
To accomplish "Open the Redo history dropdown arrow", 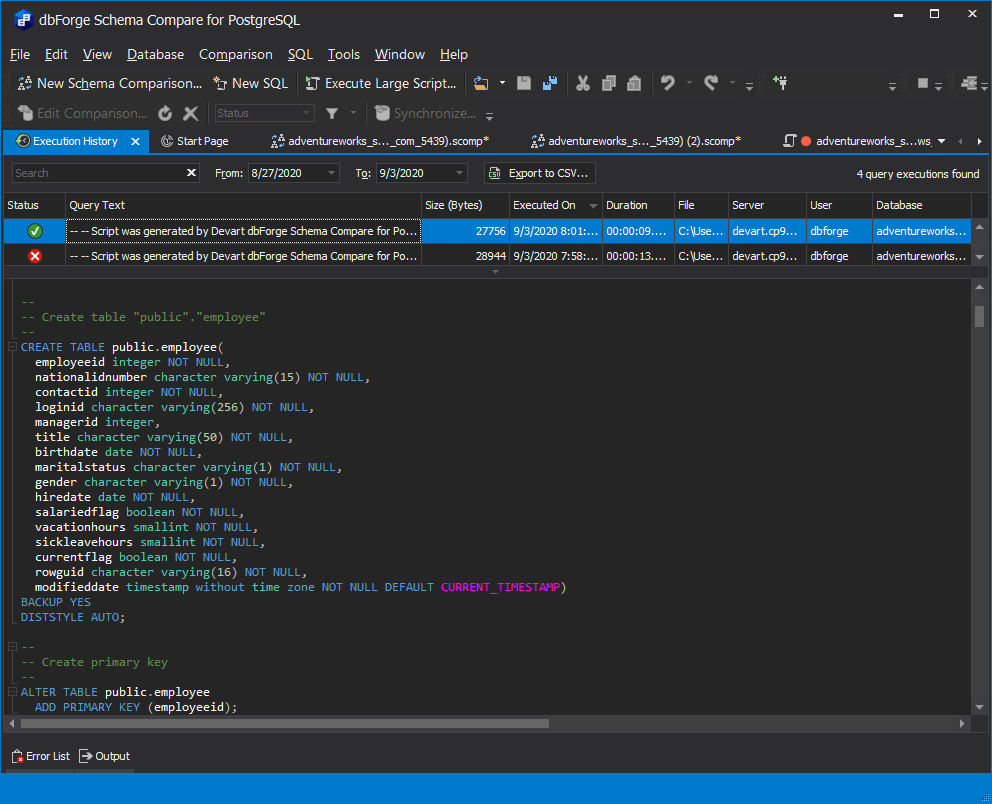I will (x=733, y=83).
